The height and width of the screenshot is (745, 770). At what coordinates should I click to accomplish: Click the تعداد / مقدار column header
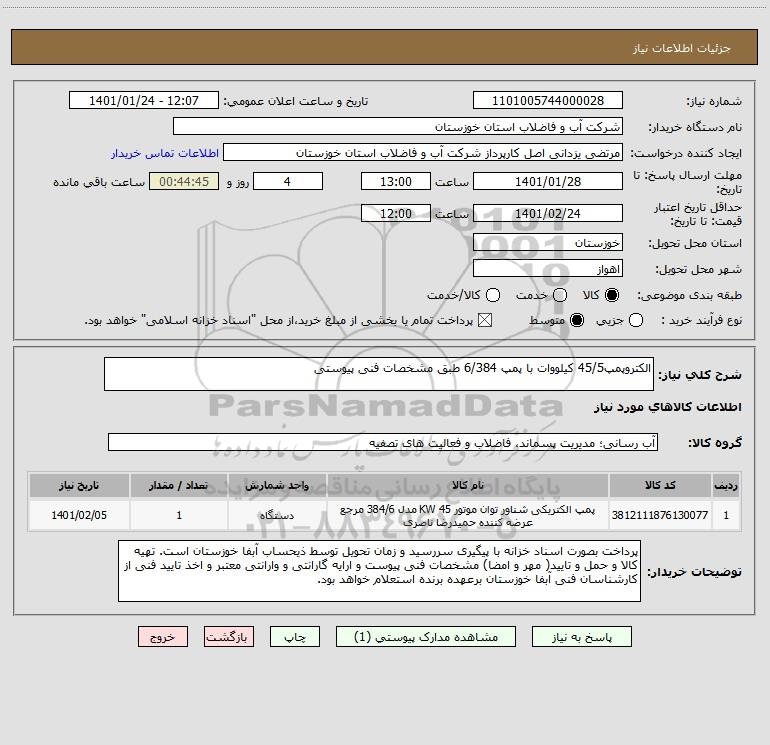click(x=179, y=485)
